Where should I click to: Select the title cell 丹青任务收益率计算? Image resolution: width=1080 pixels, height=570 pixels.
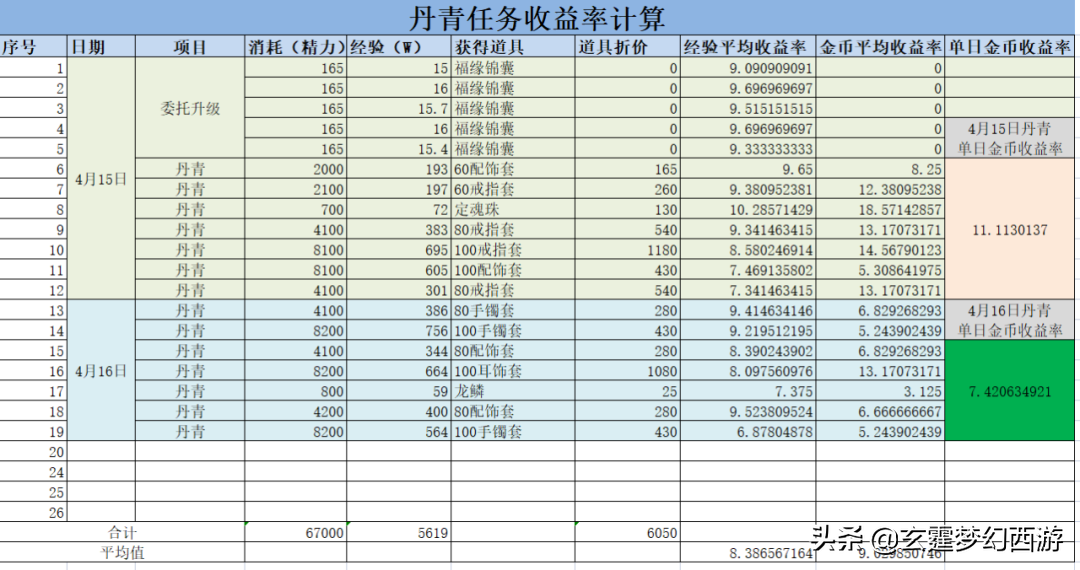pyautogui.click(x=538, y=18)
